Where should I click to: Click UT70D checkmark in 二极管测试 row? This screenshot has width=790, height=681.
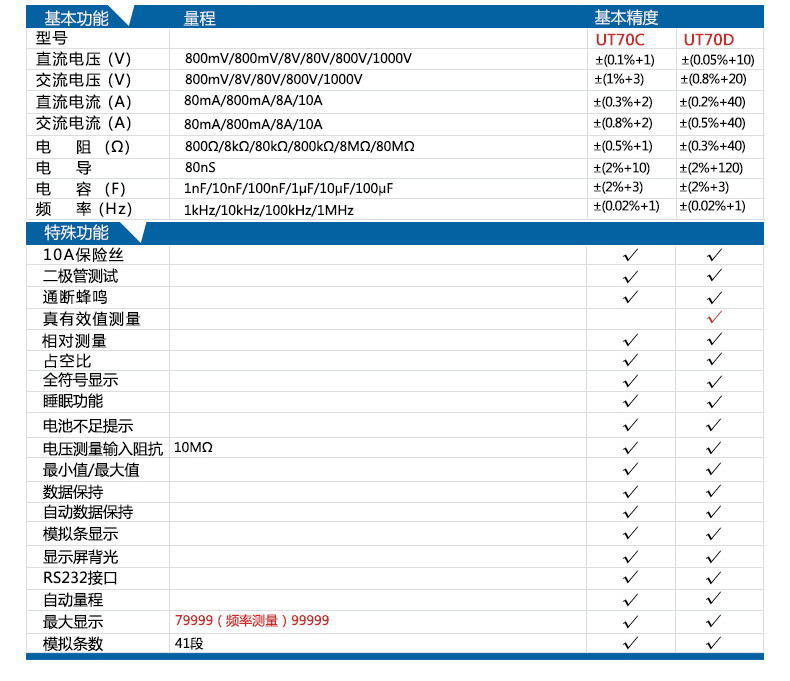(x=714, y=276)
